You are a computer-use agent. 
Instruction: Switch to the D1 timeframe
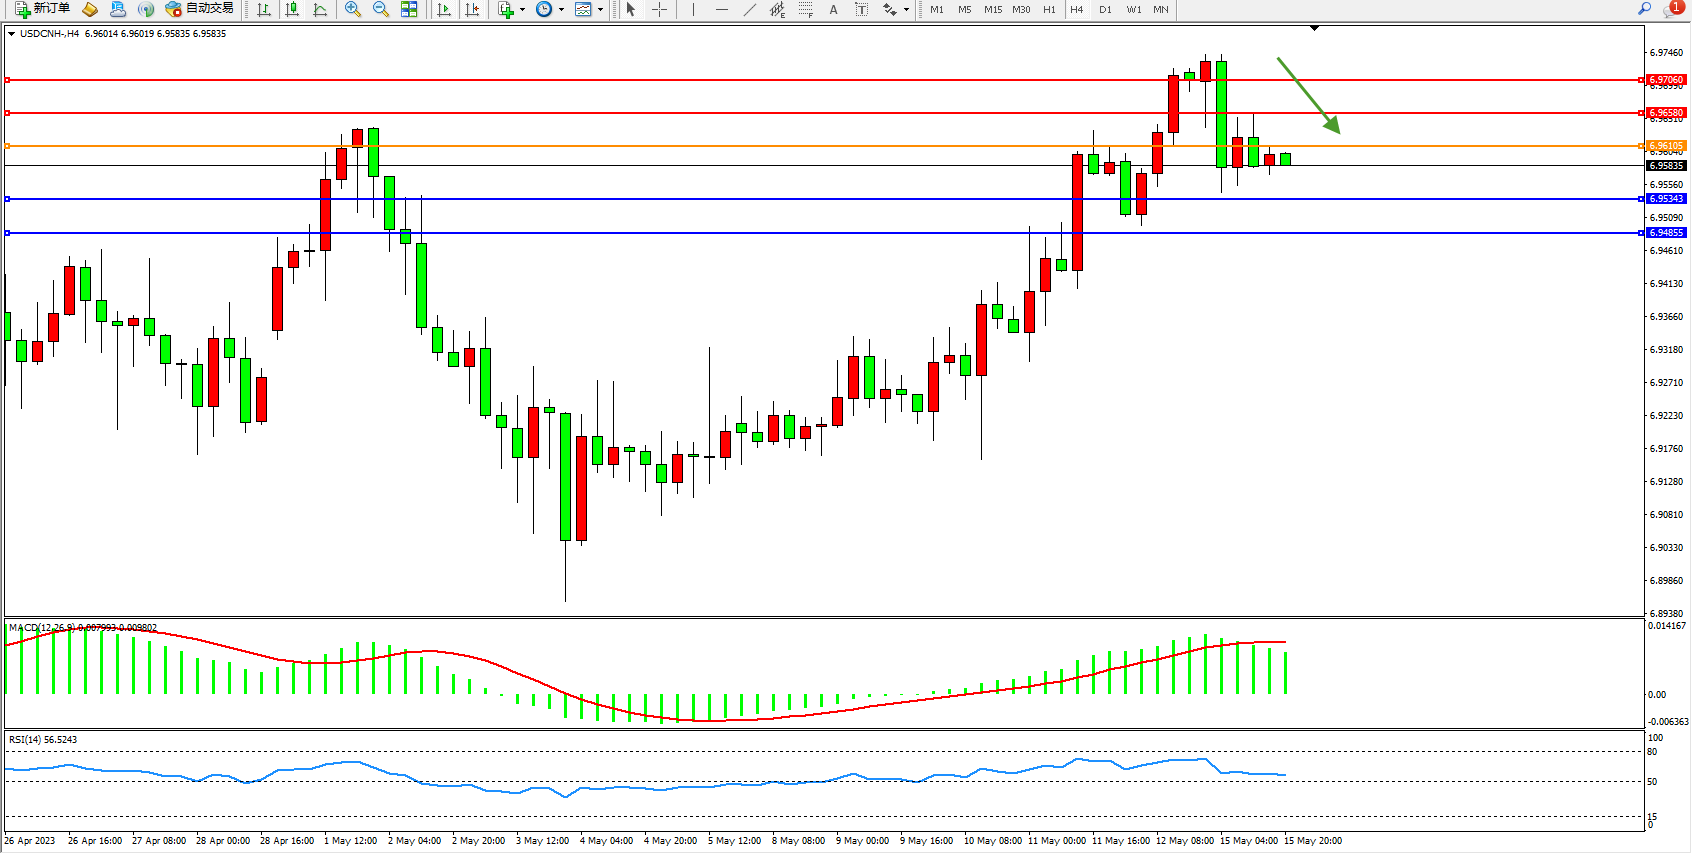pos(1105,9)
